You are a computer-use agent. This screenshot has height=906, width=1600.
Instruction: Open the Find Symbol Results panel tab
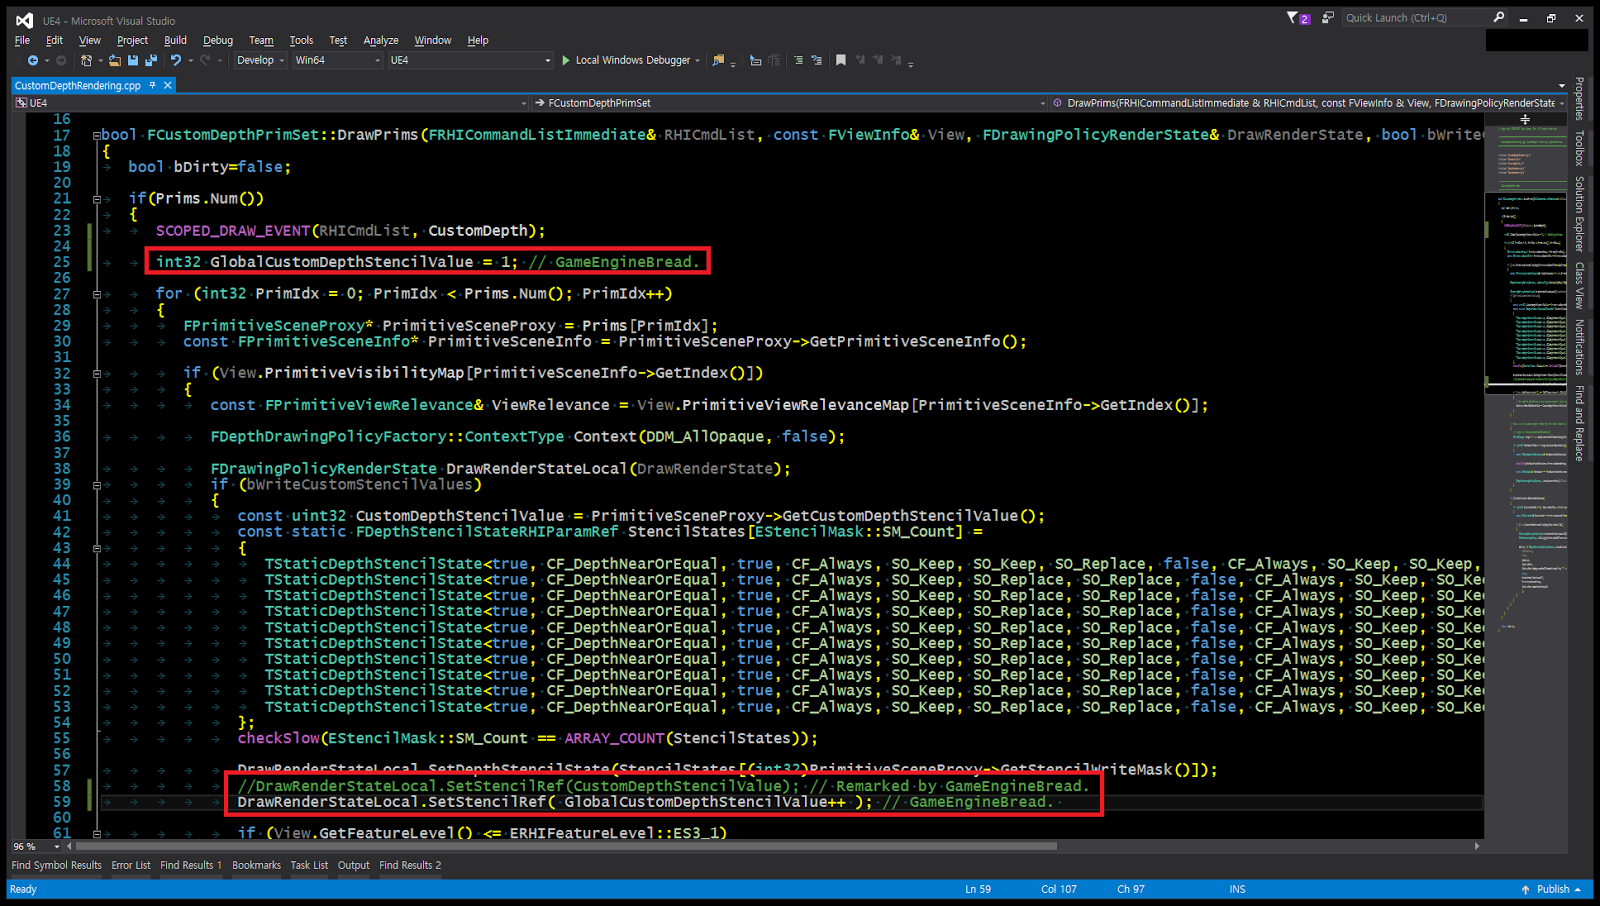click(57, 865)
